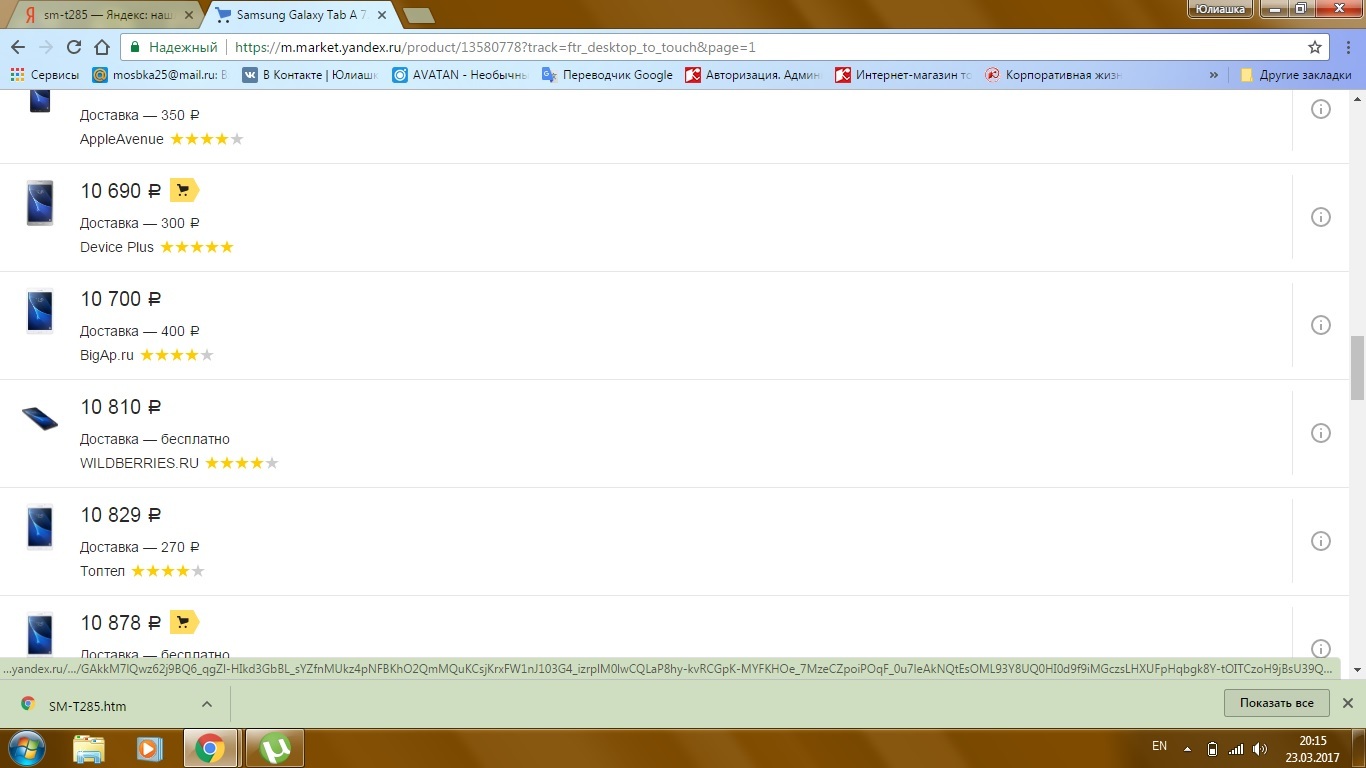The width and height of the screenshot is (1366, 768).
Task: Reload the page with the refresh icon
Action: (73, 47)
